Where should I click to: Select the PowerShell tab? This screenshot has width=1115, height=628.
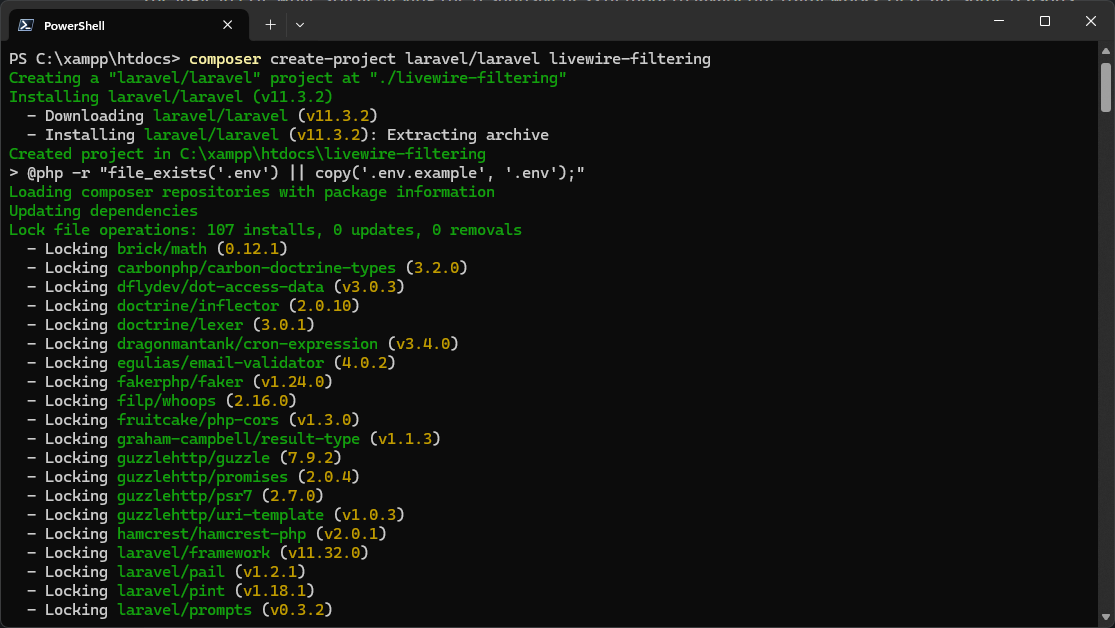129,26
